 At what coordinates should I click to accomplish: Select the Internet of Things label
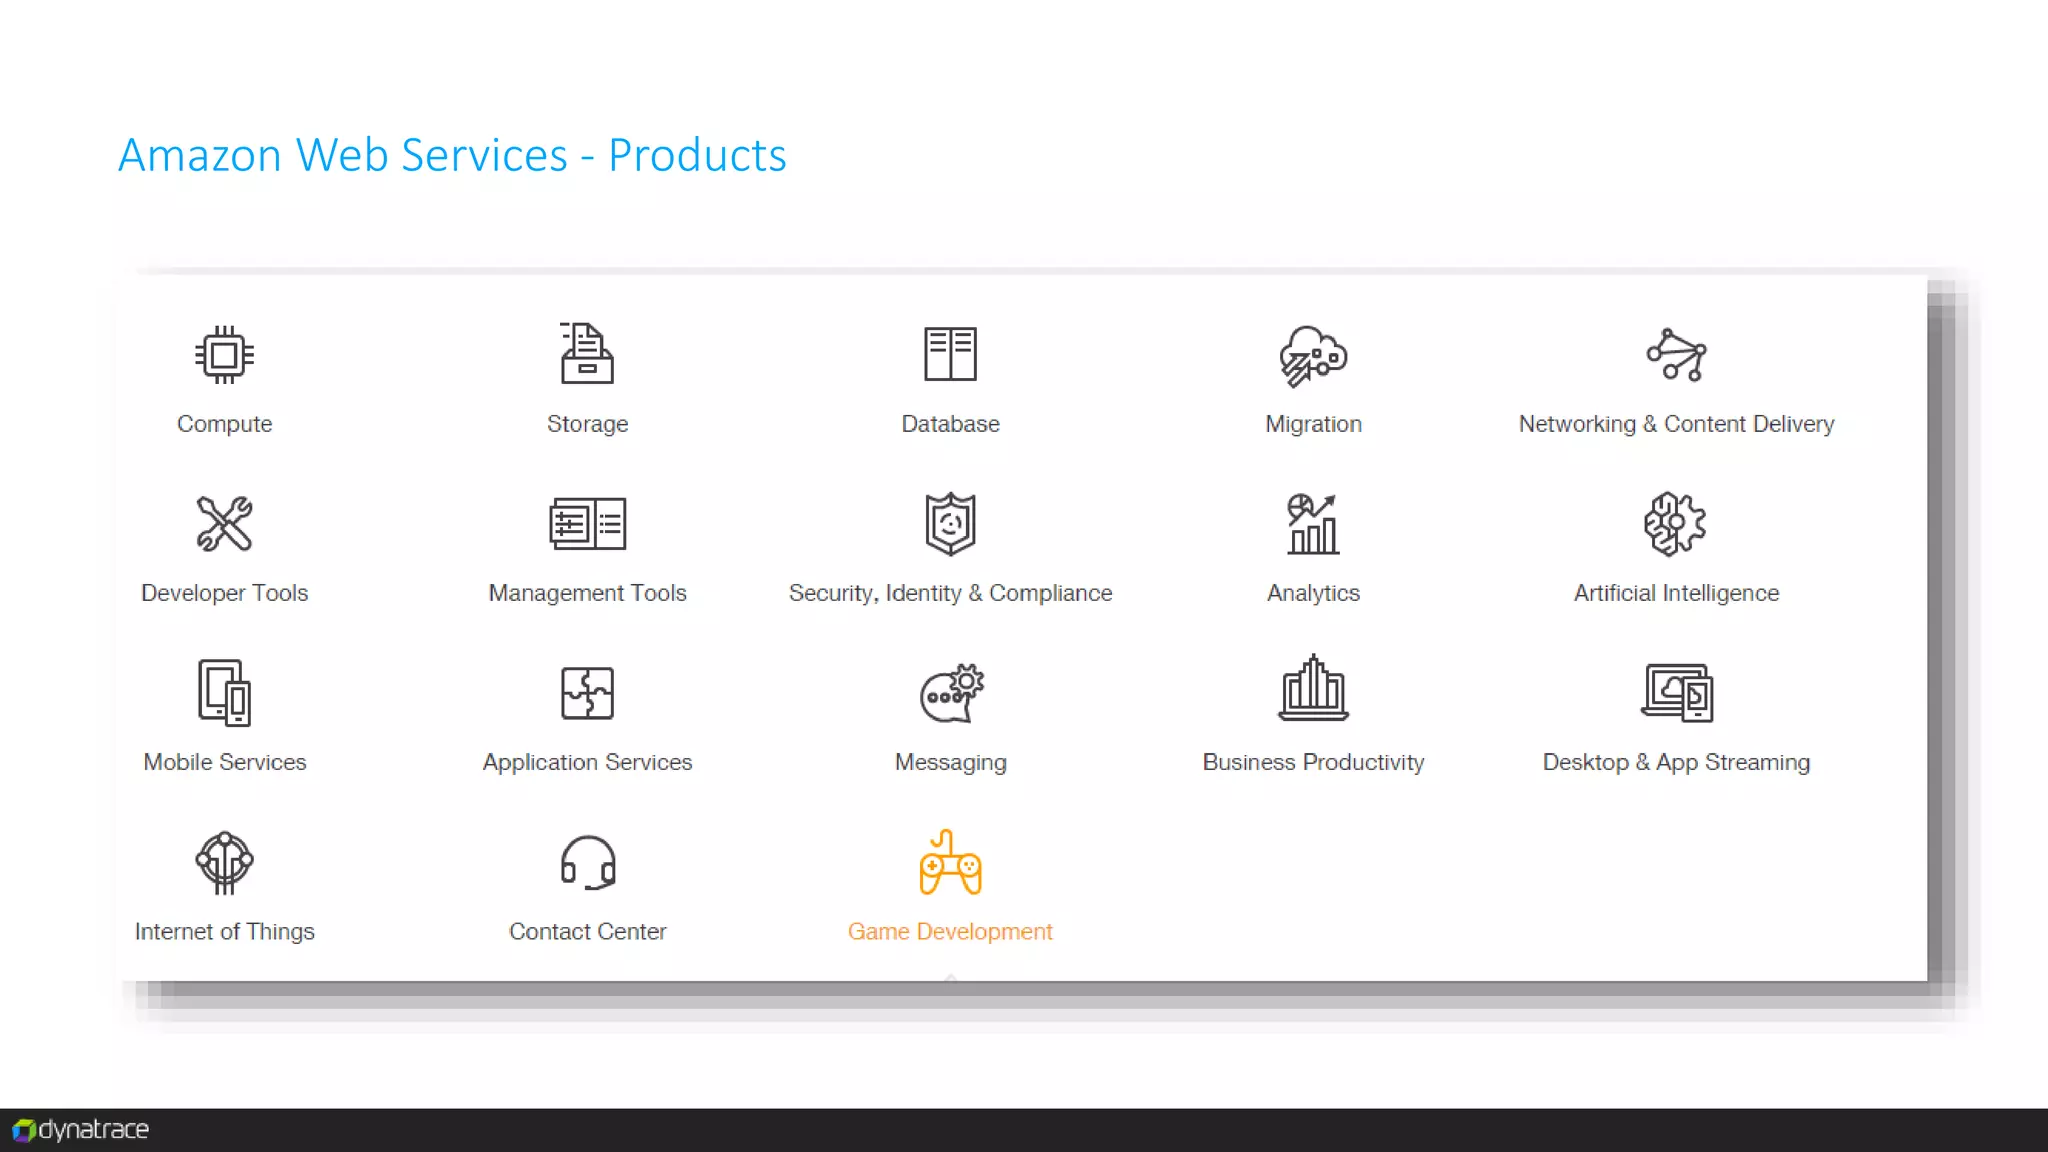[224, 932]
